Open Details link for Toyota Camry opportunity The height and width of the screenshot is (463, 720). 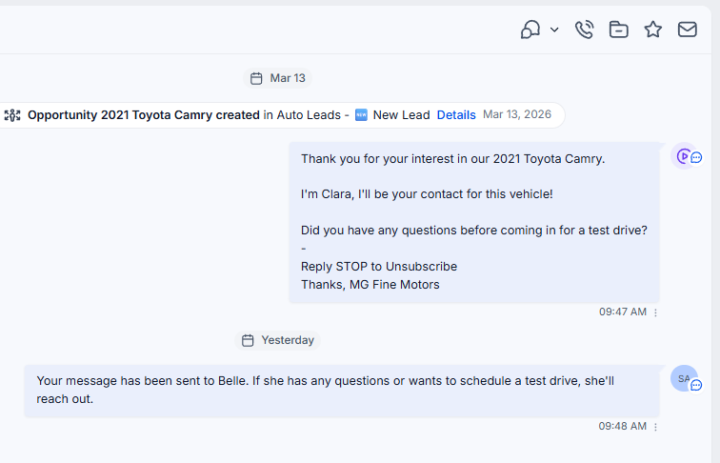pos(456,115)
